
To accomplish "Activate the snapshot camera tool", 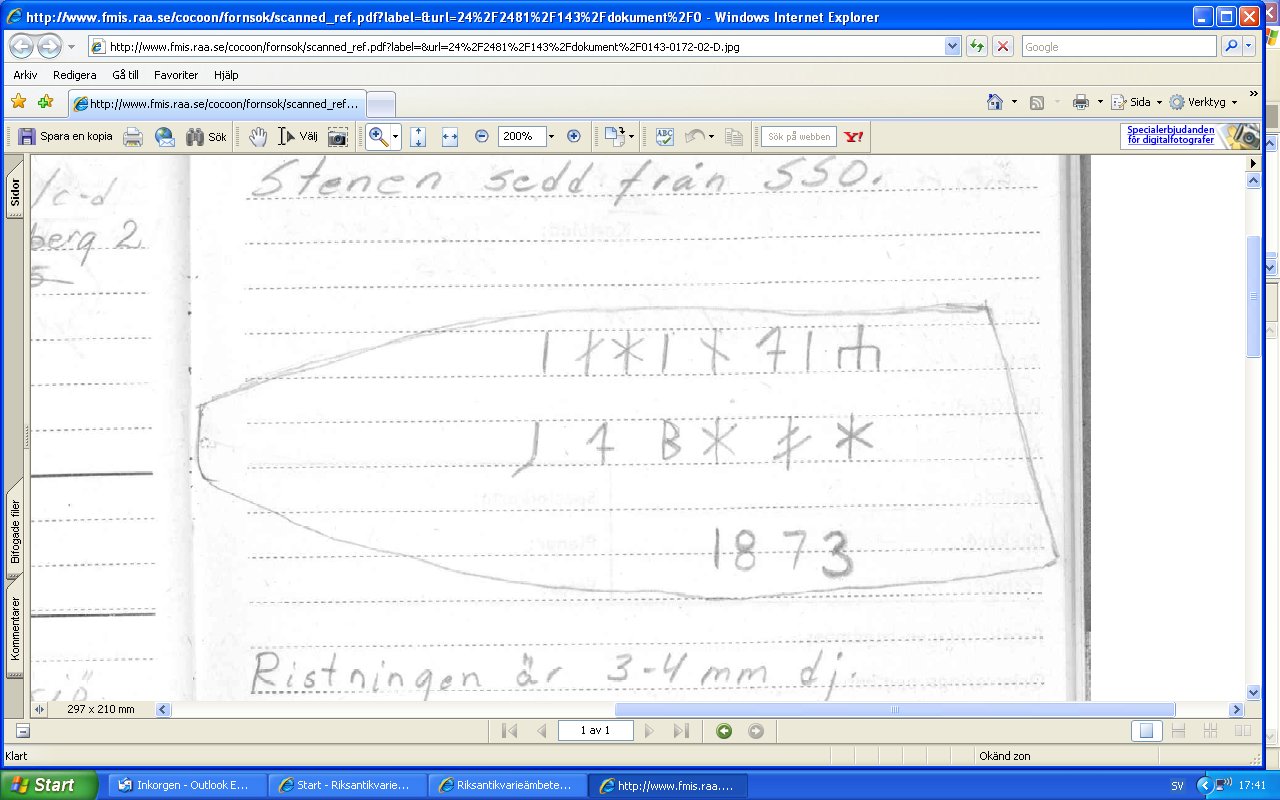I will click(x=338, y=137).
